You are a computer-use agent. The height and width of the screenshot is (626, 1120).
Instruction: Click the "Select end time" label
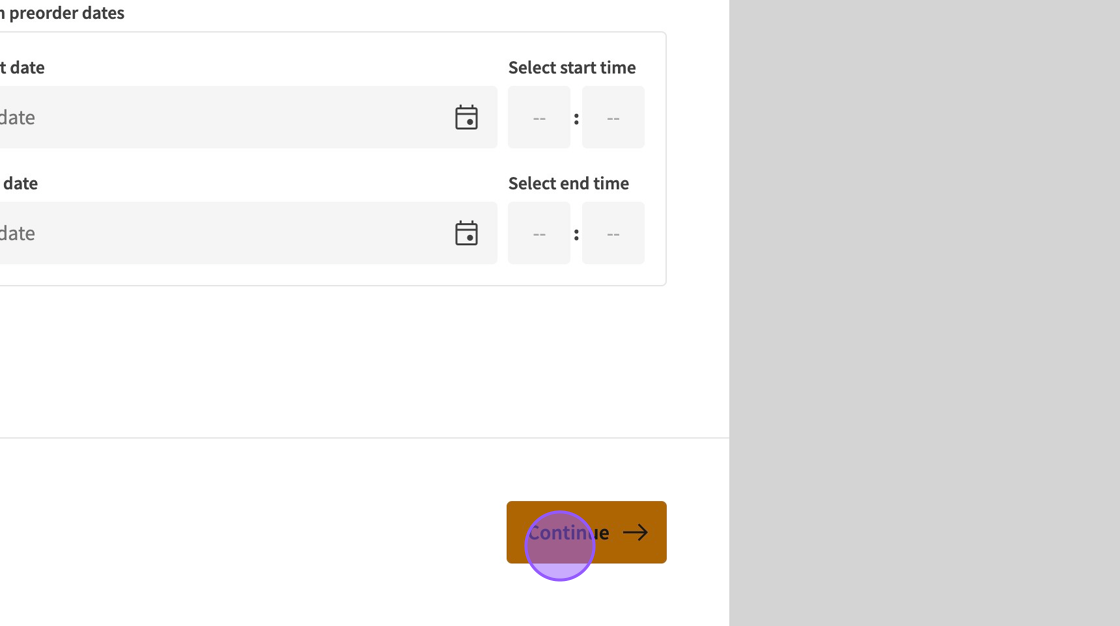click(x=568, y=184)
